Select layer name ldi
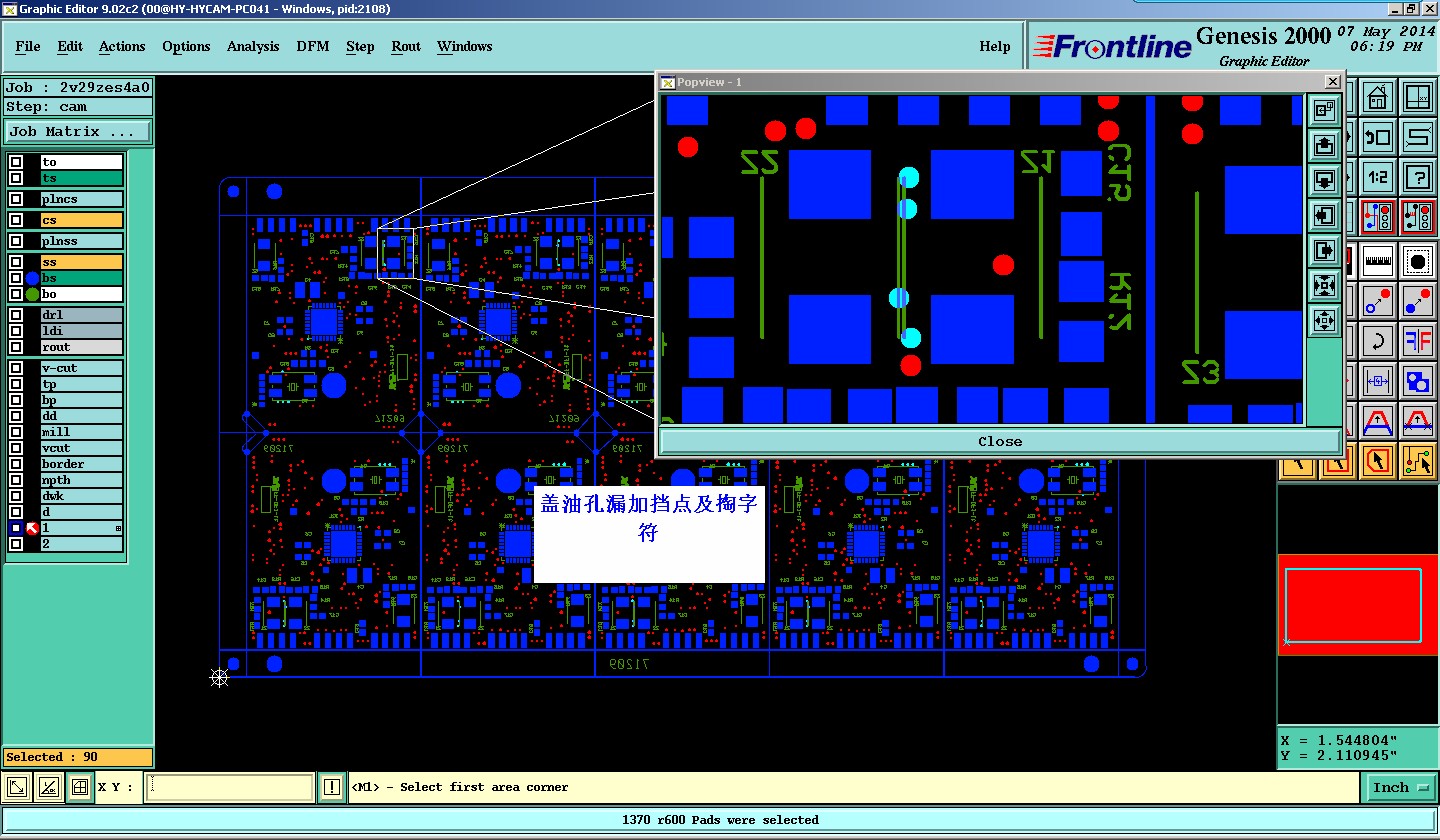The image size is (1440, 840). coord(82,331)
